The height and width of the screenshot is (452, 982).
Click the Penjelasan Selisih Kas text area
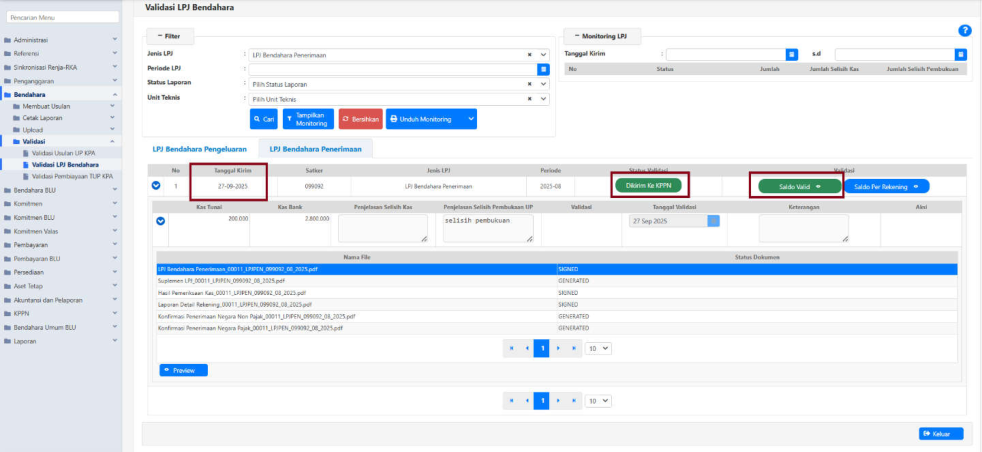coord(382,228)
